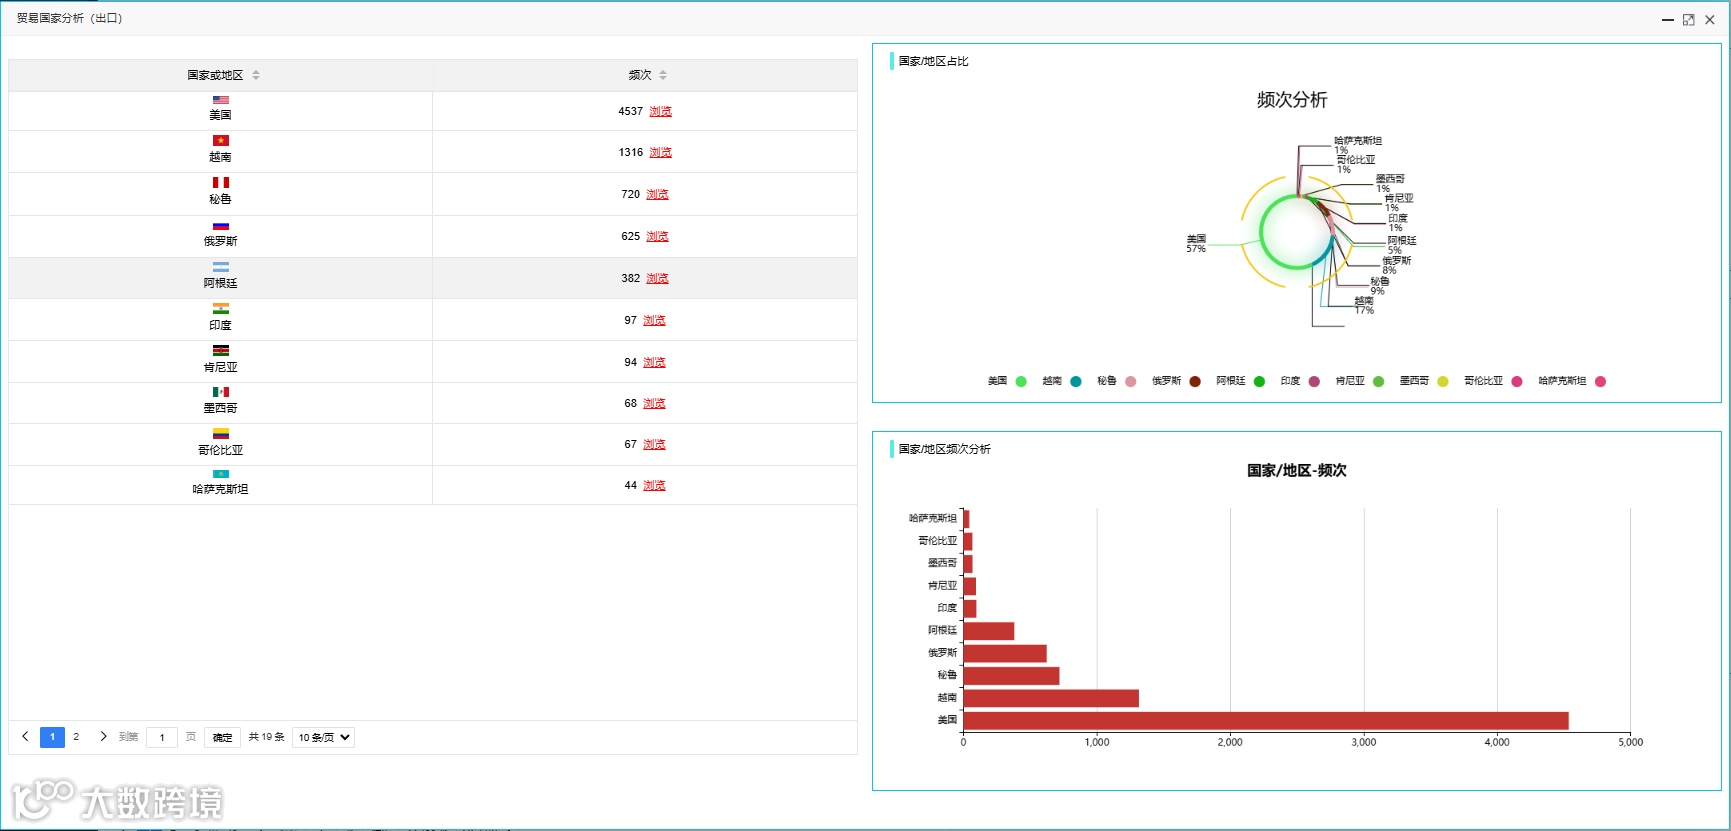This screenshot has height=831, width=1731.
Task: Select page 1 in pagination
Action: 53,737
